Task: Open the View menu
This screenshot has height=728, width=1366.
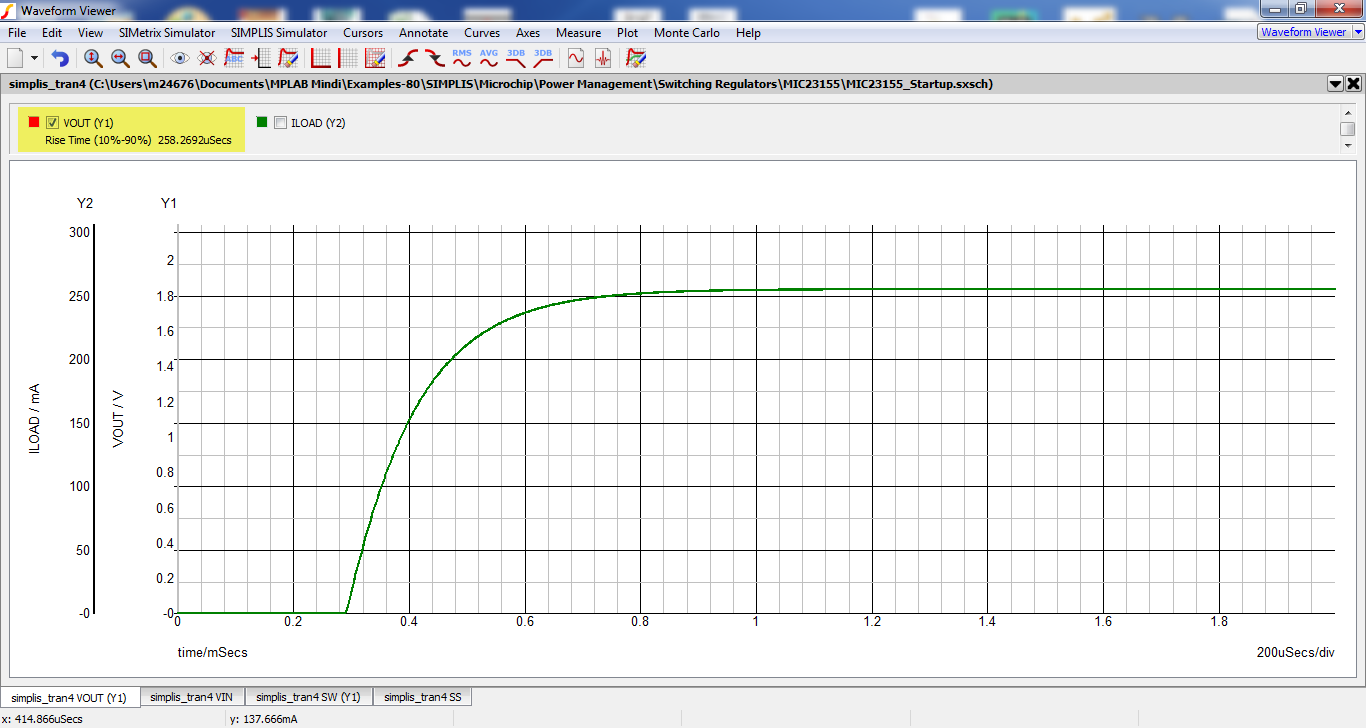Action: click(90, 33)
